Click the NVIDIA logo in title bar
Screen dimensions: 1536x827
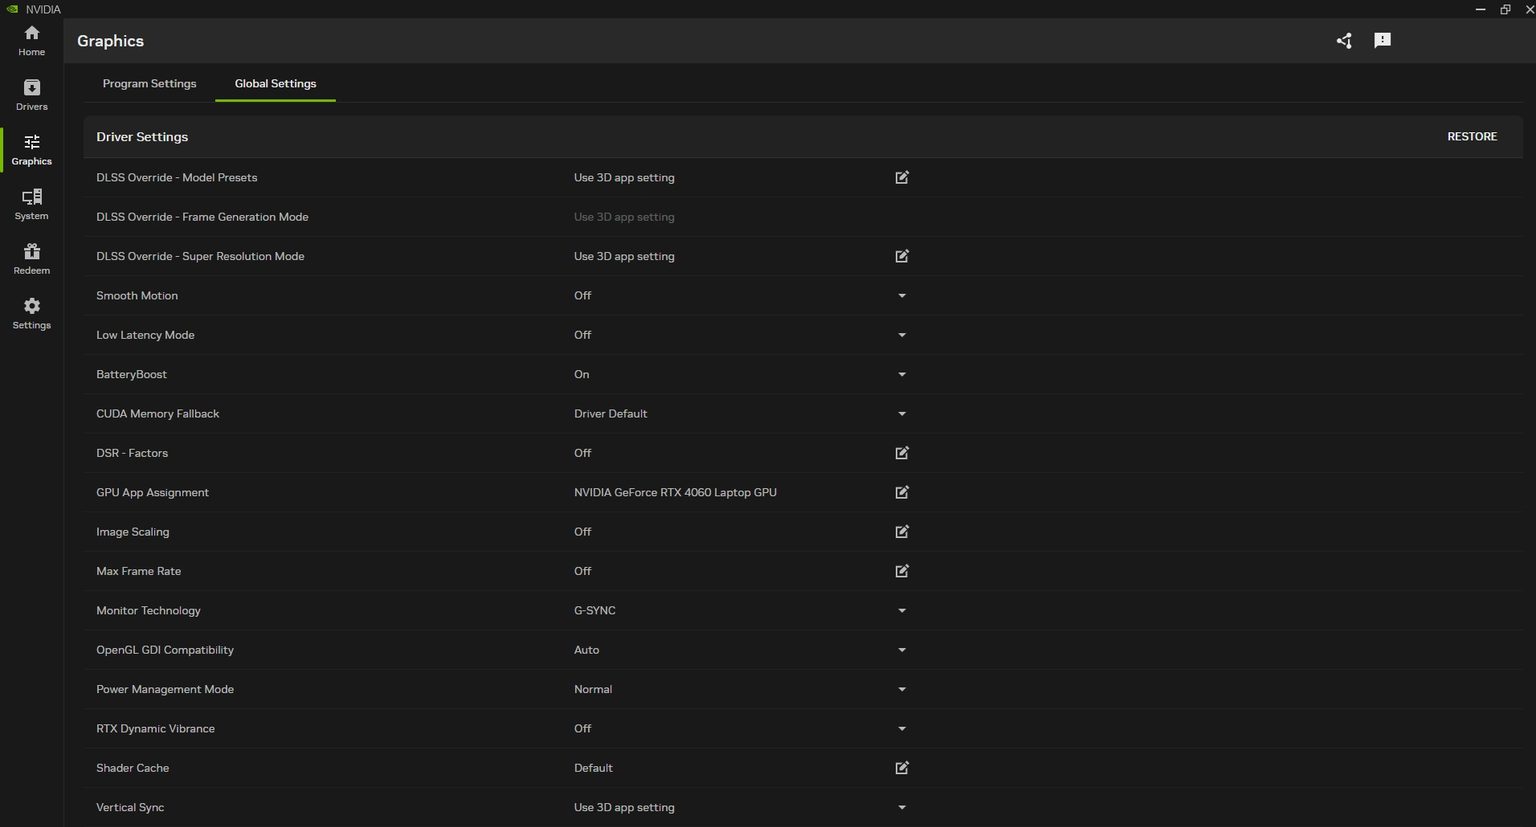point(12,9)
